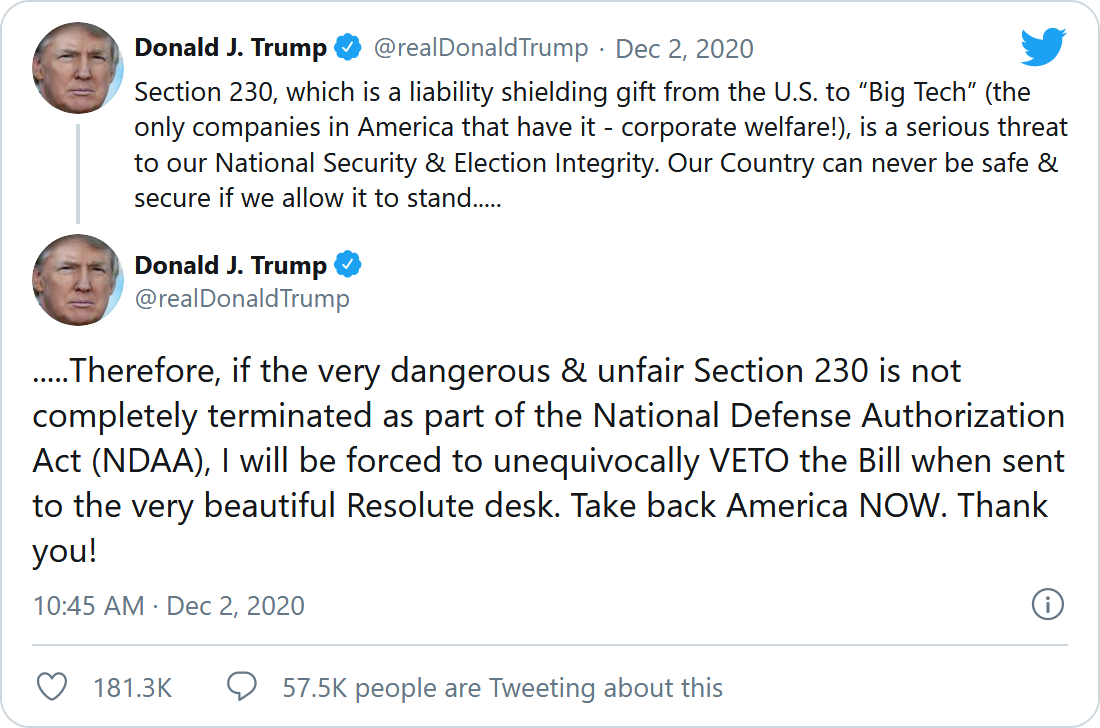Image resolution: width=1100 pixels, height=728 pixels.
Task: Open @realDonaldTrump handle below the second name
Action: tap(242, 298)
